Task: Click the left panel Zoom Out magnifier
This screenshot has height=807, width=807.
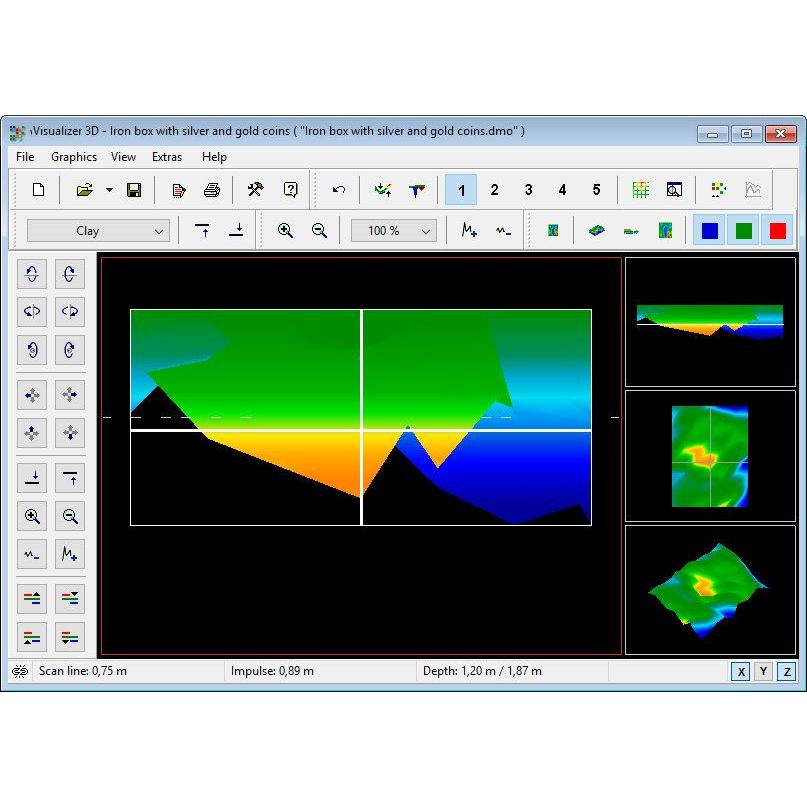Action: 70,516
